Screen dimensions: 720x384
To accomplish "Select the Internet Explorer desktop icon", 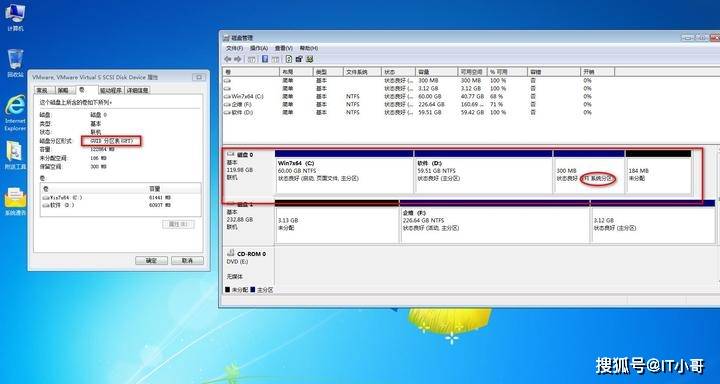I will tap(15, 113).
